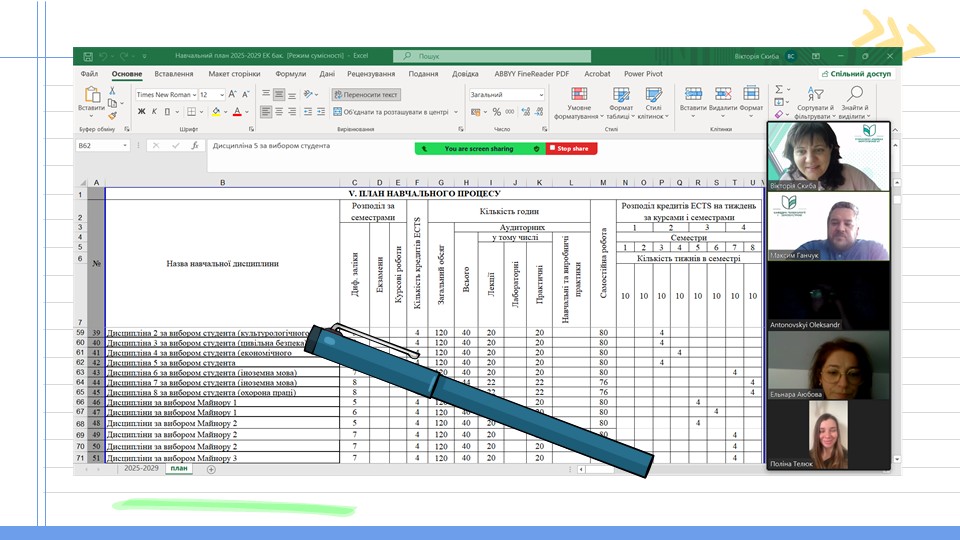Open the Формули ribbon tab
Viewport: 960px width, 540px height.
pyautogui.click(x=290, y=74)
